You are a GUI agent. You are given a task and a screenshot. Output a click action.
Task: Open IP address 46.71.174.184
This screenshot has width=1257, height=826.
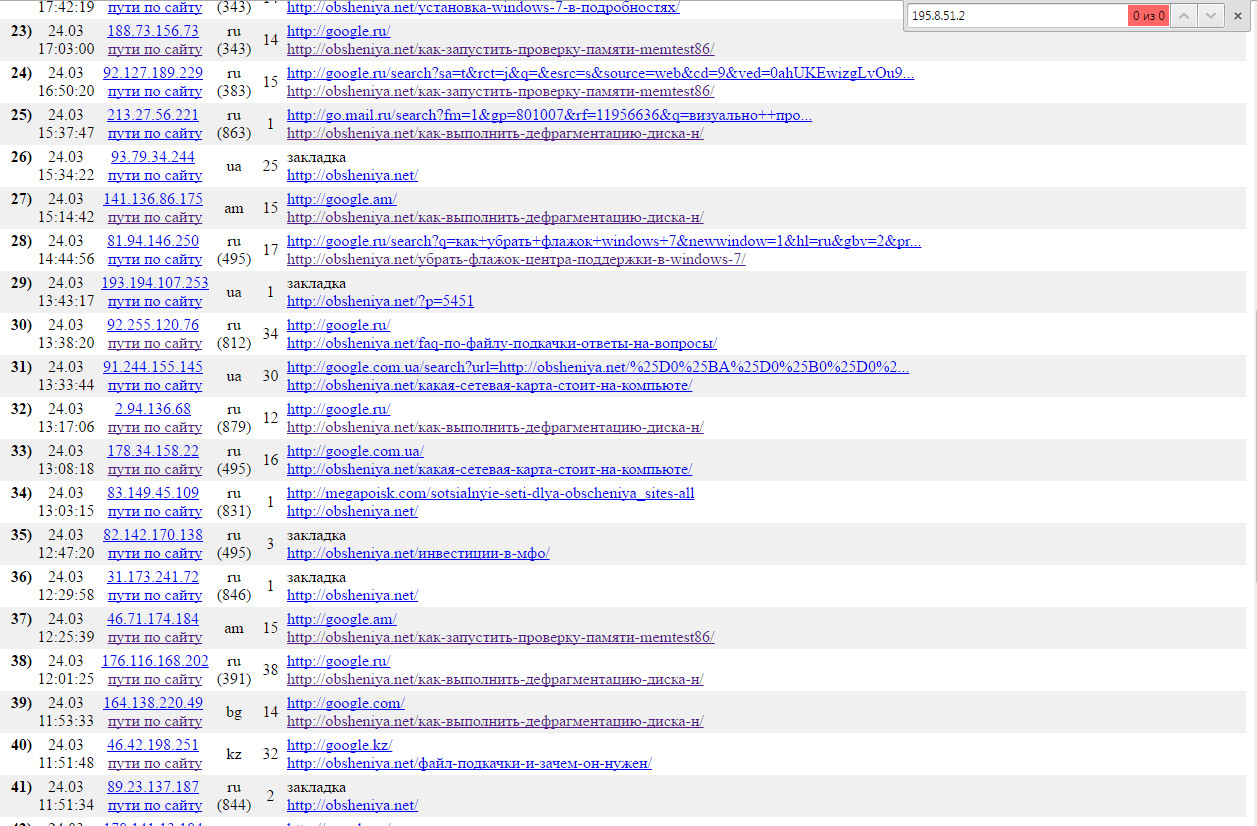(x=153, y=619)
